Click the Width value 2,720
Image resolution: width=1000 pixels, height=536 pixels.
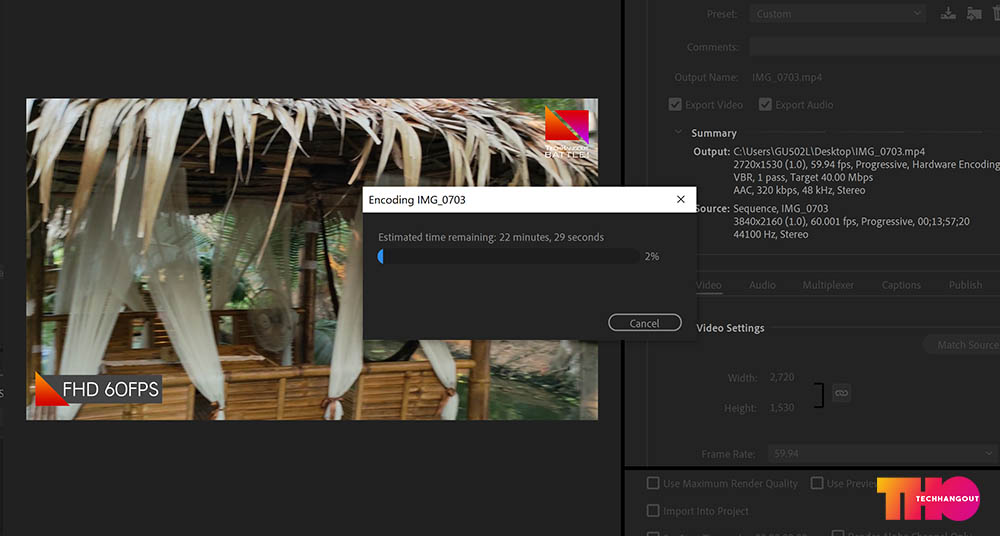(782, 378)
